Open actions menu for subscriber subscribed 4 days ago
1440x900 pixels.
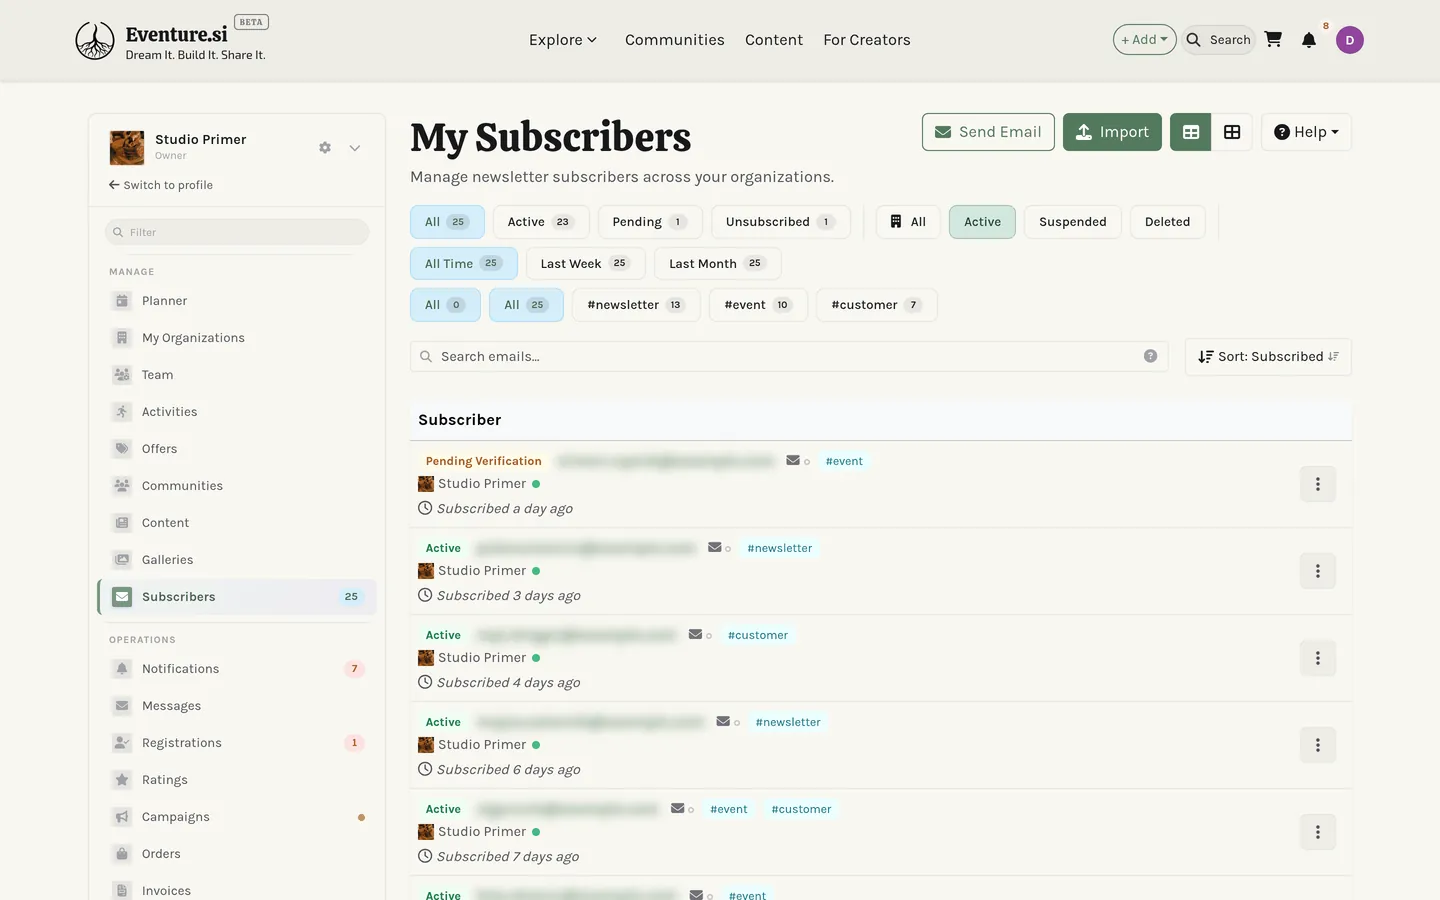coord(1318,658)
